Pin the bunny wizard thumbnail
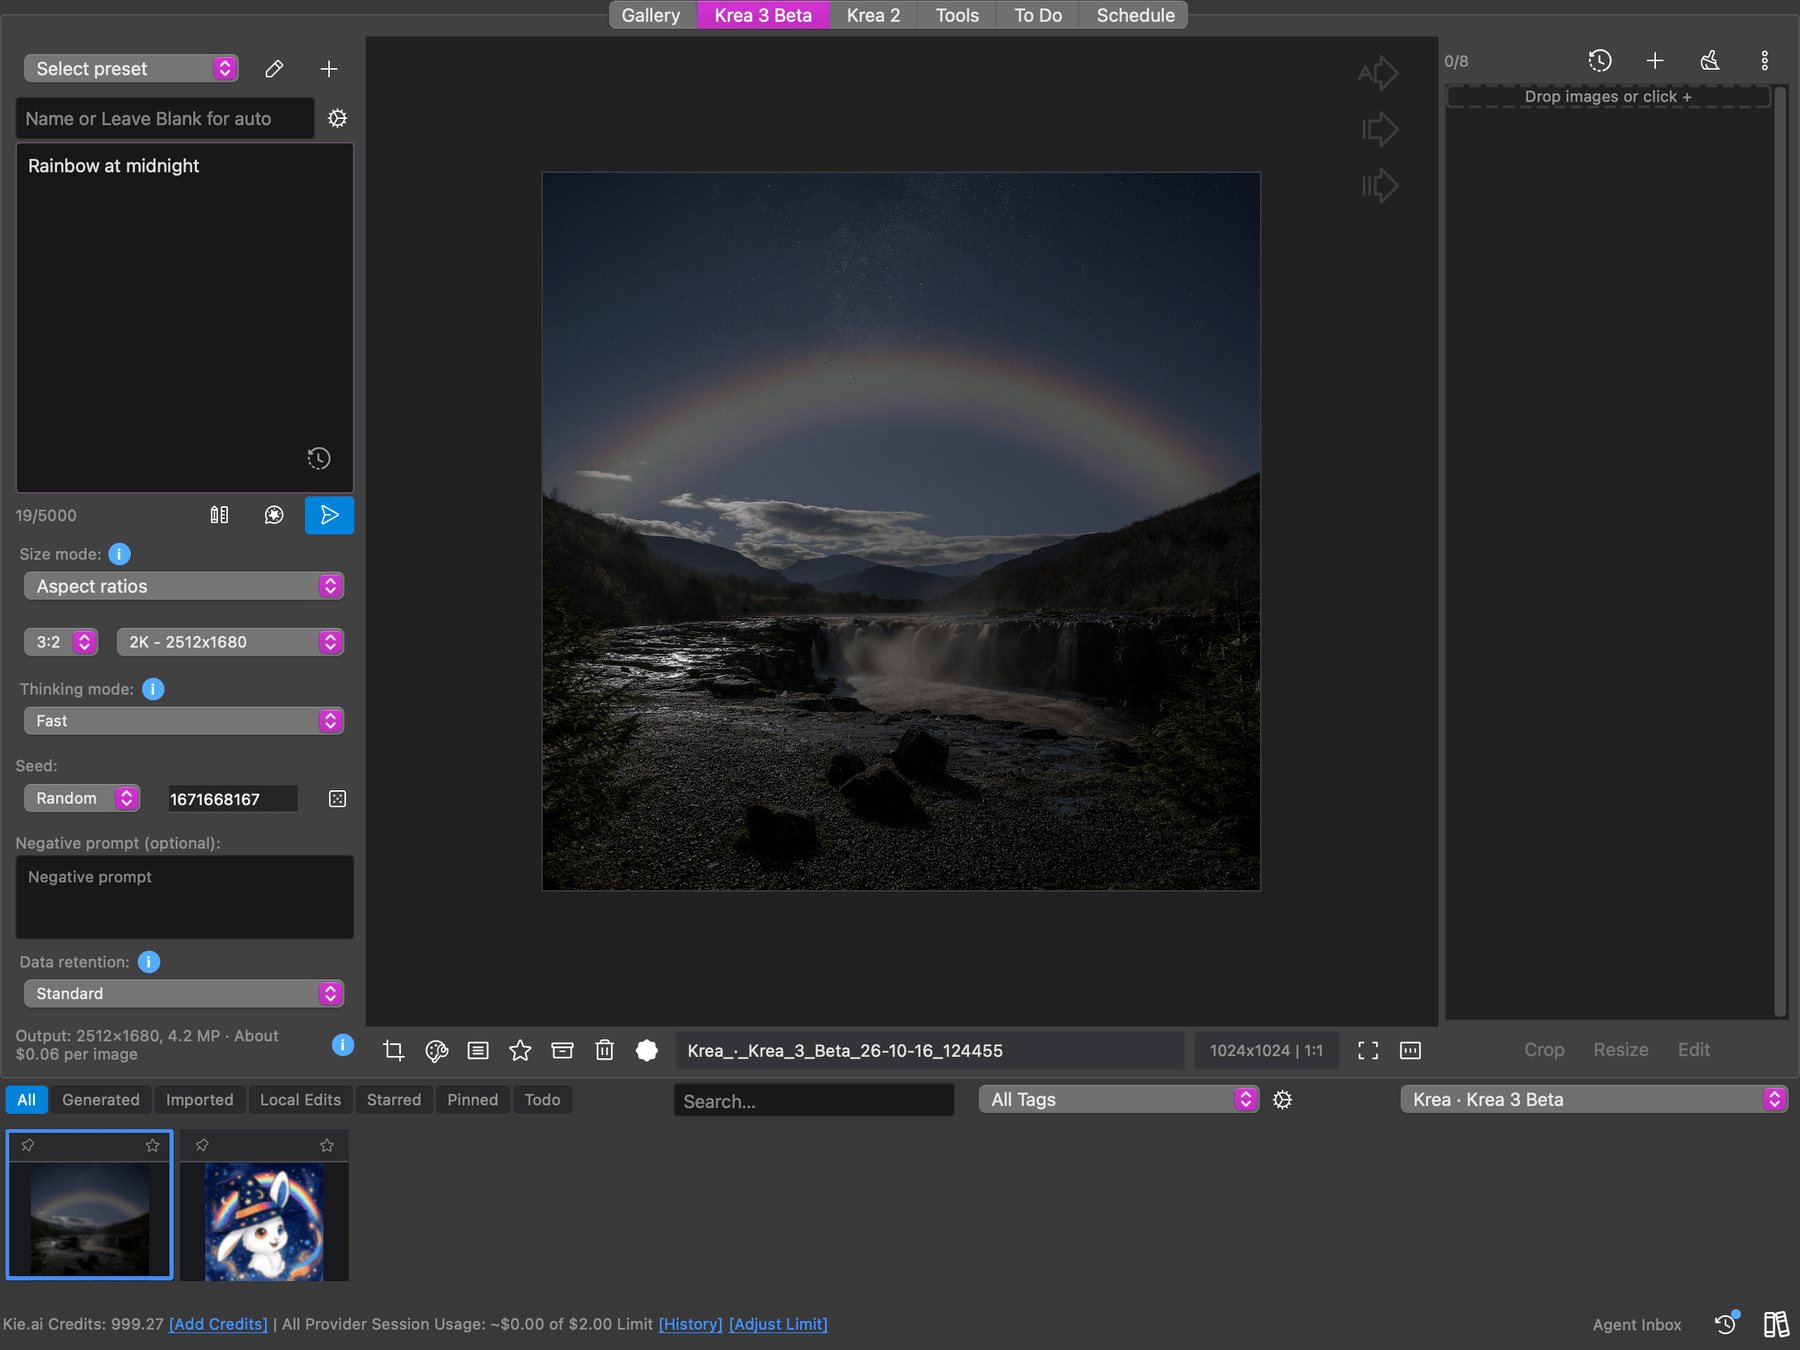 (x=202, y=1145)
